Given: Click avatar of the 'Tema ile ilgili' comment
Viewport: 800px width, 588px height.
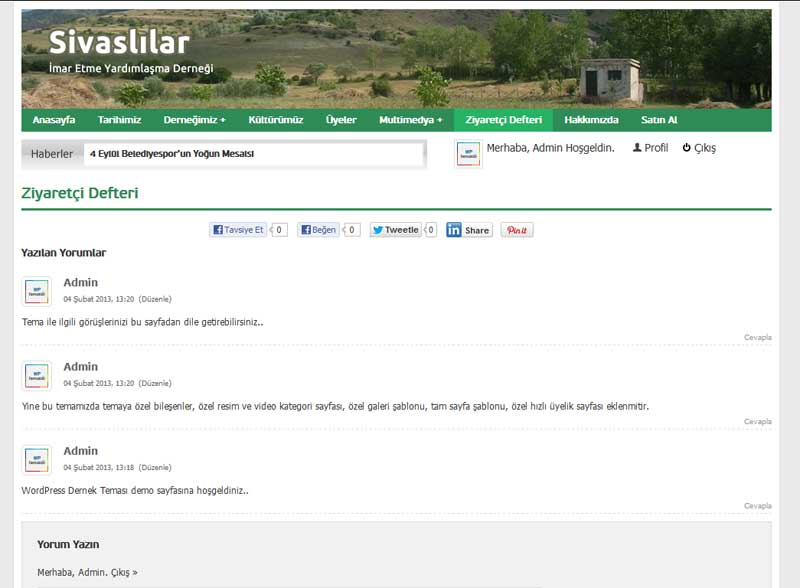Looking at the screenshot, I should pos(37,291).
